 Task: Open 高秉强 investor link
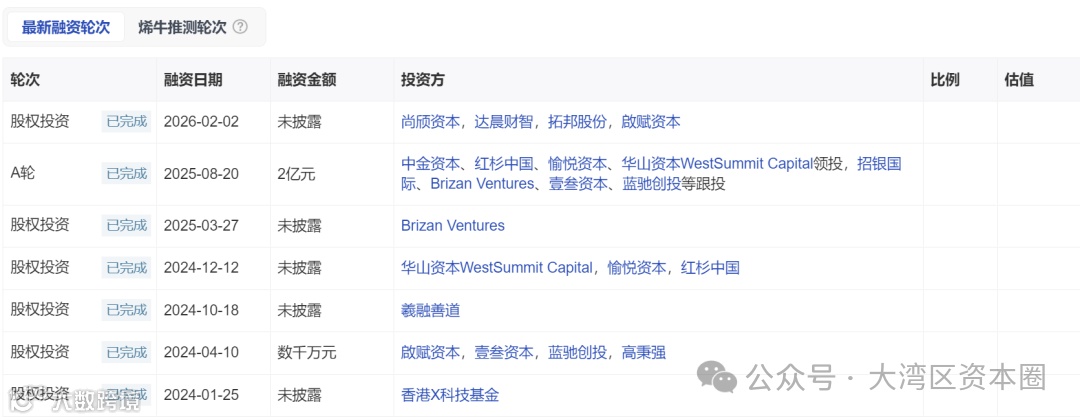(x=643, y=353)
